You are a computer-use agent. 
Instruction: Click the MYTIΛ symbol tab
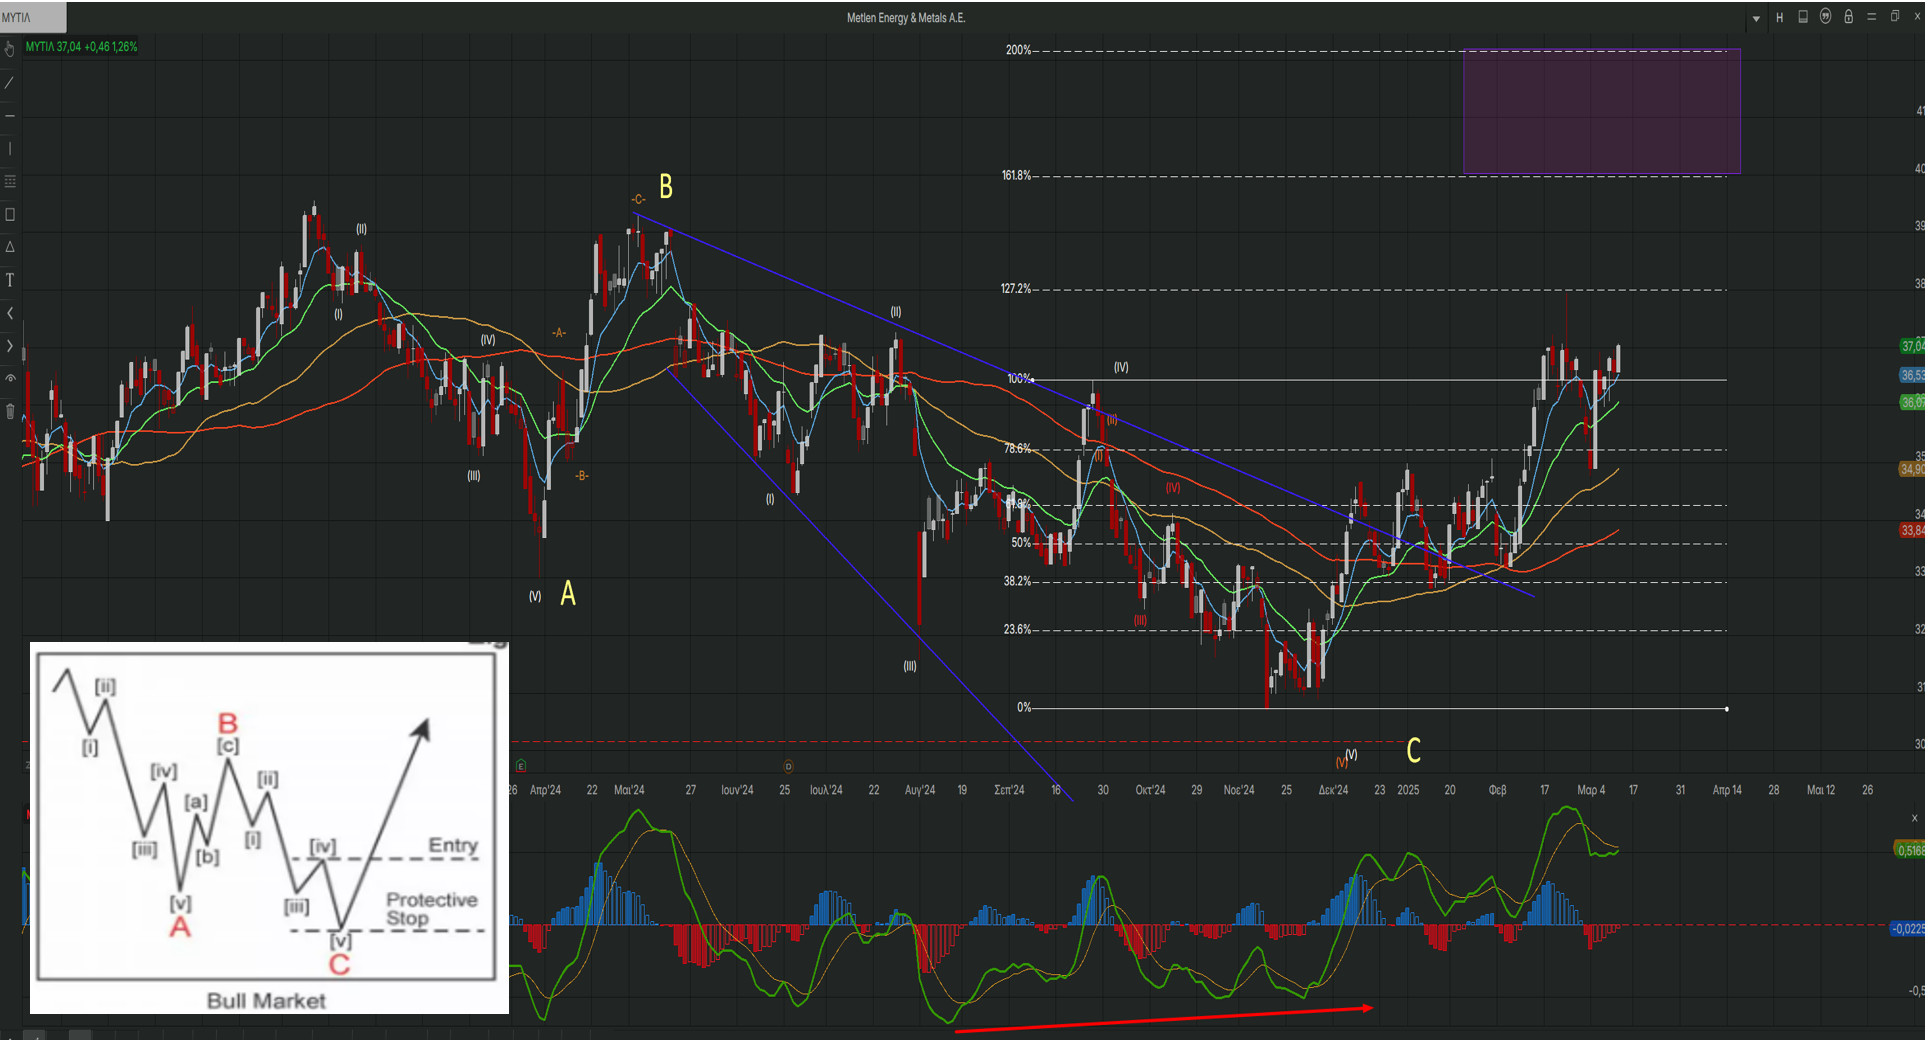tap(33, 17)
